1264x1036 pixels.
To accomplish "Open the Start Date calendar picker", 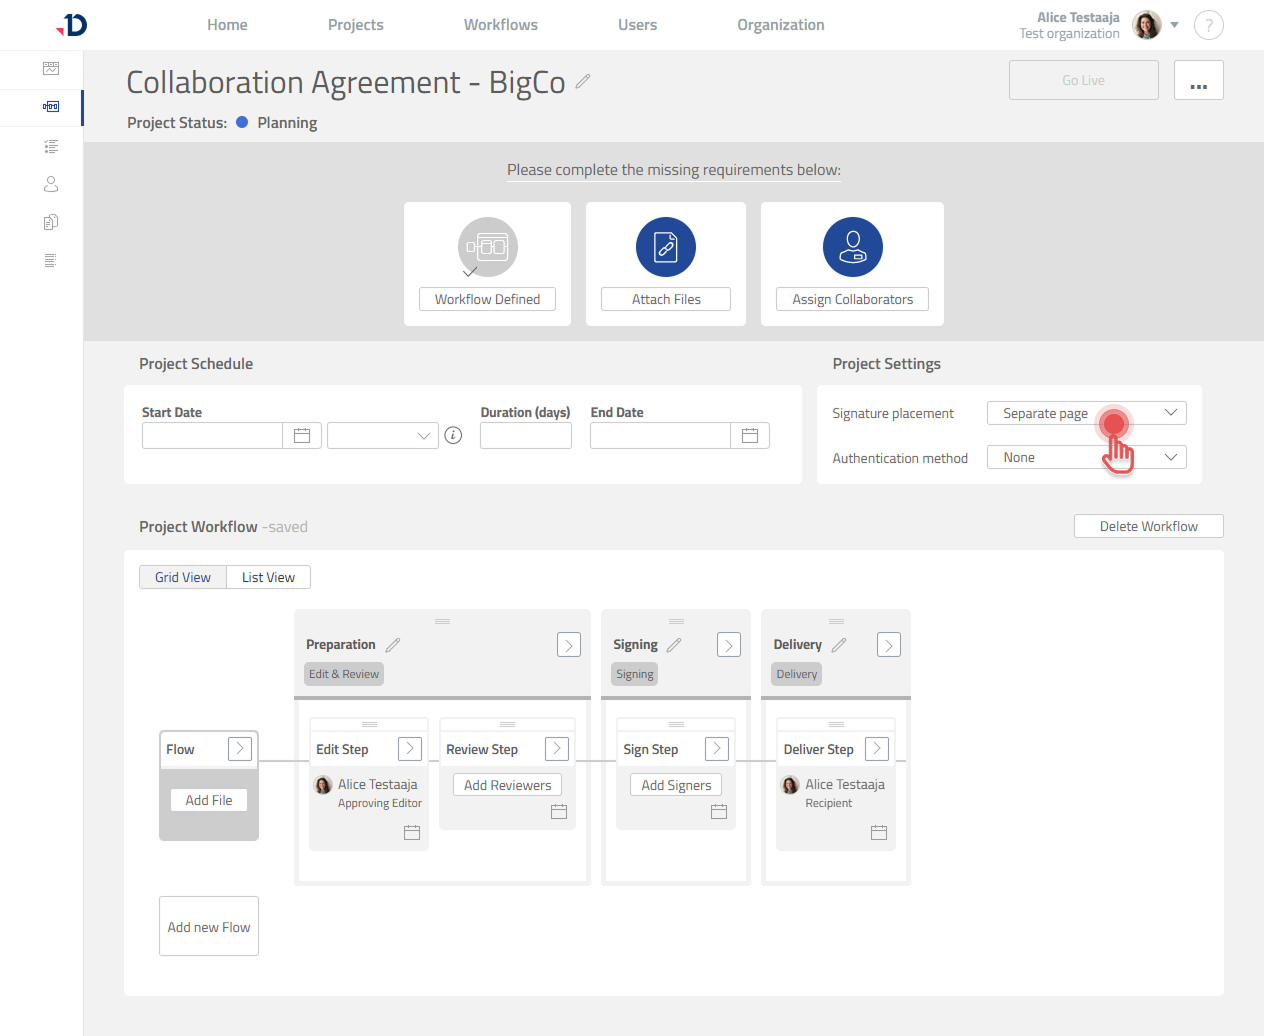I will click(302, 436).
